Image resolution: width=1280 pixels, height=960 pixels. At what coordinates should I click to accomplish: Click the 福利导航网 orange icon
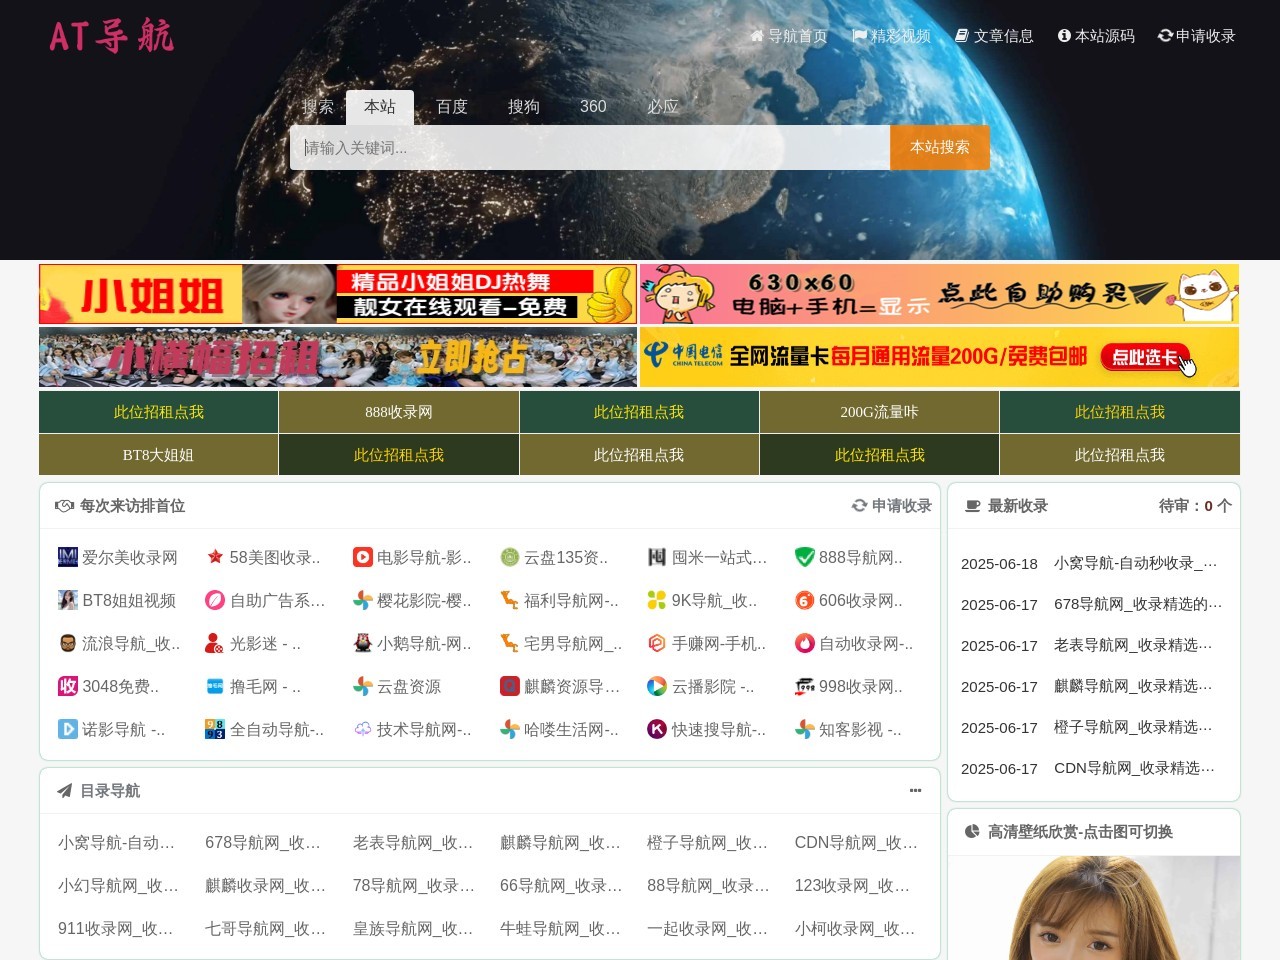pyautogui.click(x=510, y=600)
